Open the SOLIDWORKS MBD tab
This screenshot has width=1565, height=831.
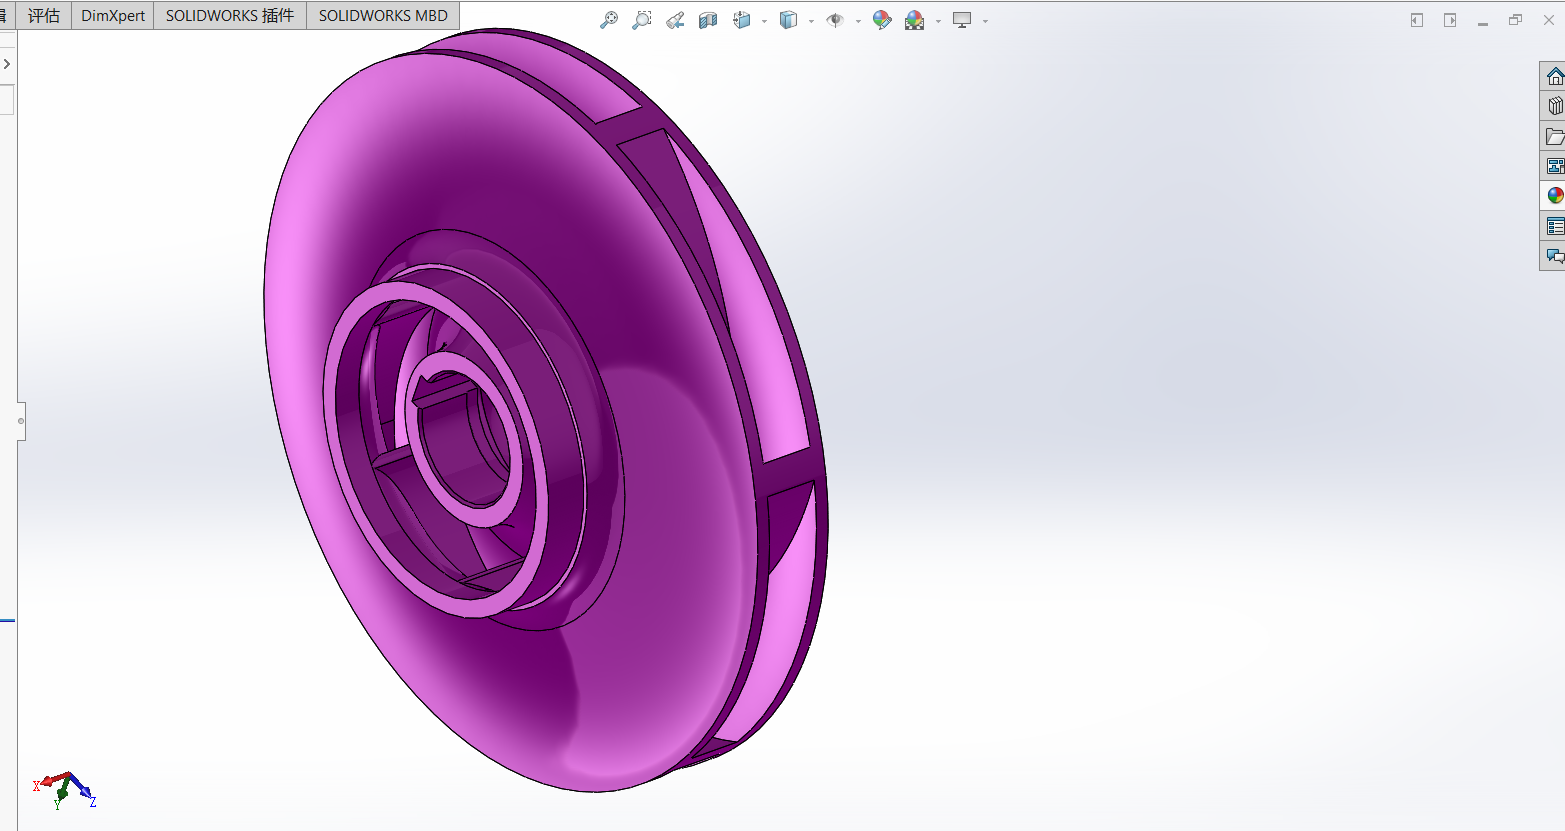coord(383,15)
